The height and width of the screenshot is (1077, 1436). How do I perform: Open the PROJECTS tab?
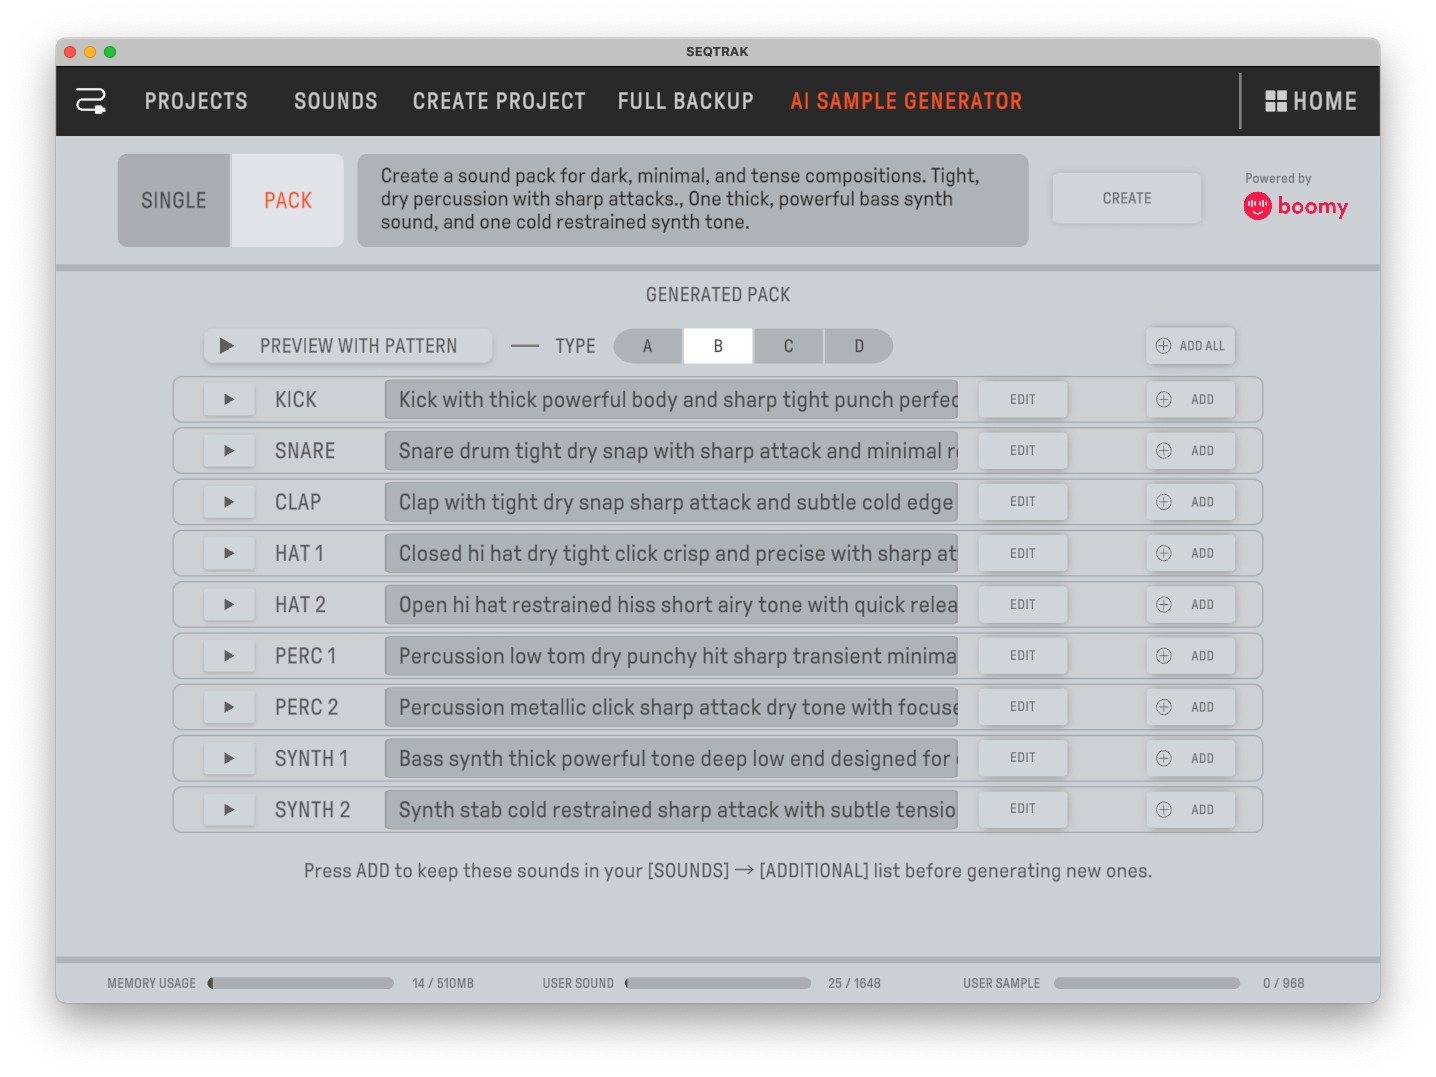(x=196, y=101)
